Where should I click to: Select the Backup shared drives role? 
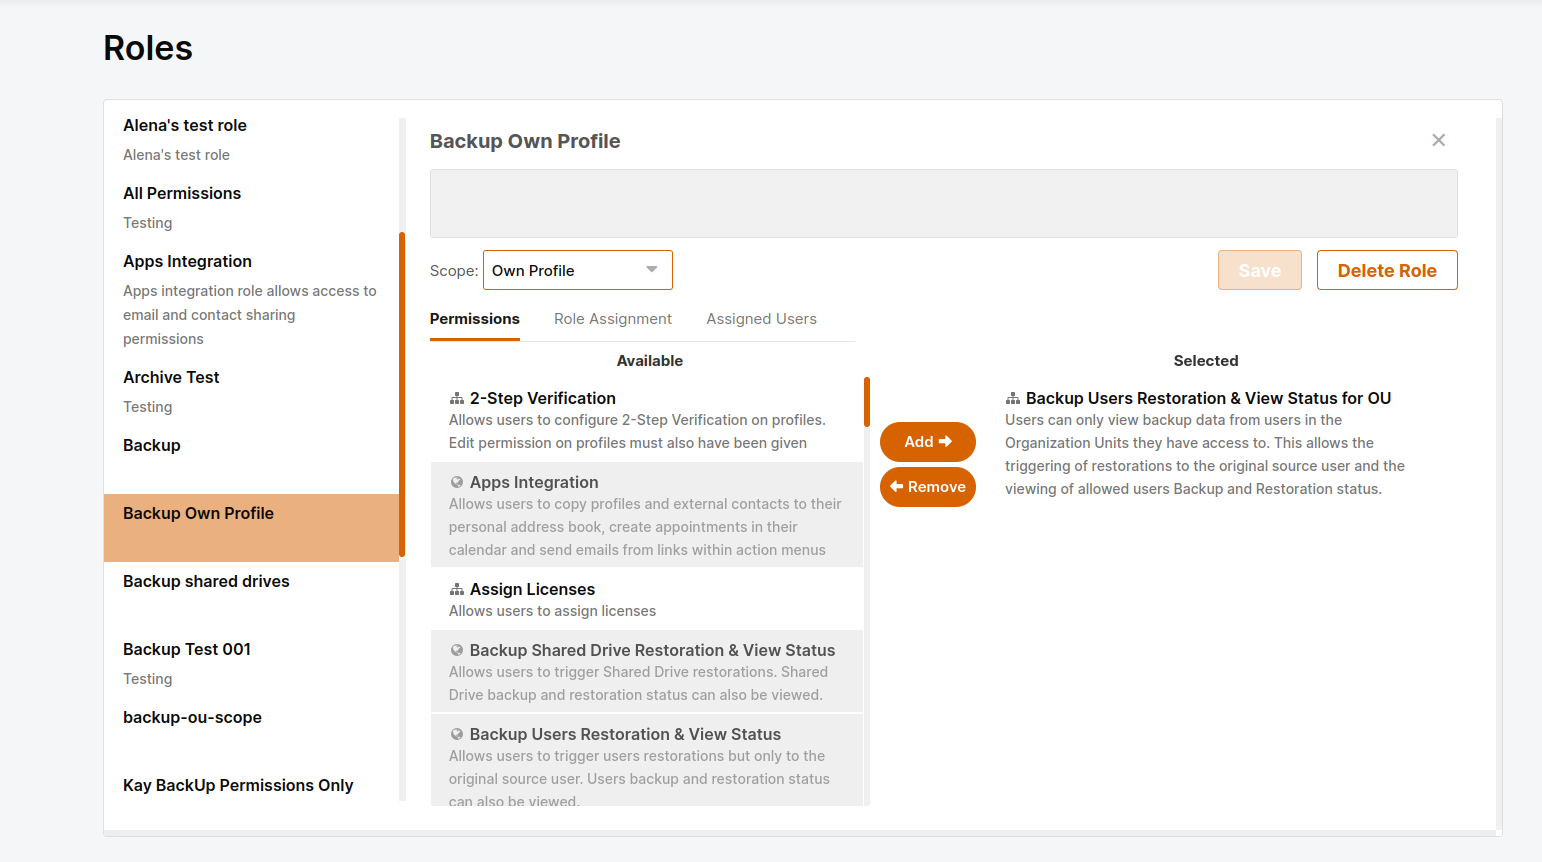pos(206,581)
